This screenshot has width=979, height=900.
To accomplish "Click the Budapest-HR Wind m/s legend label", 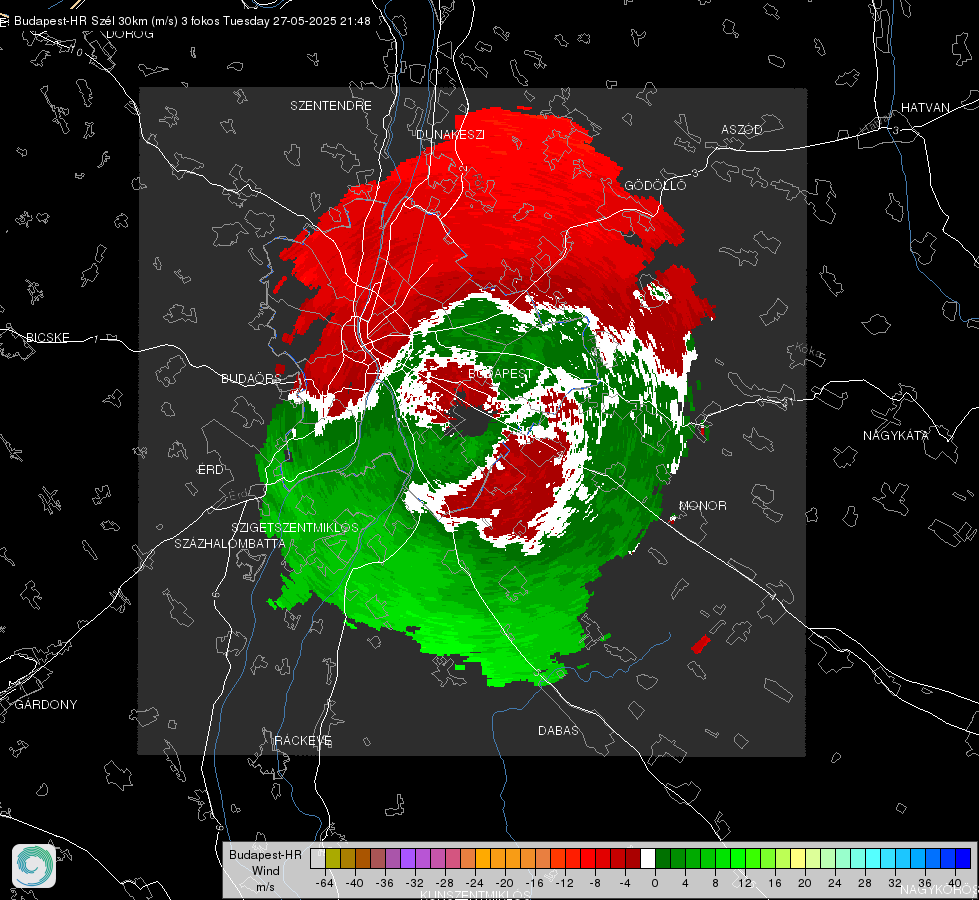I will click(265, 870).
